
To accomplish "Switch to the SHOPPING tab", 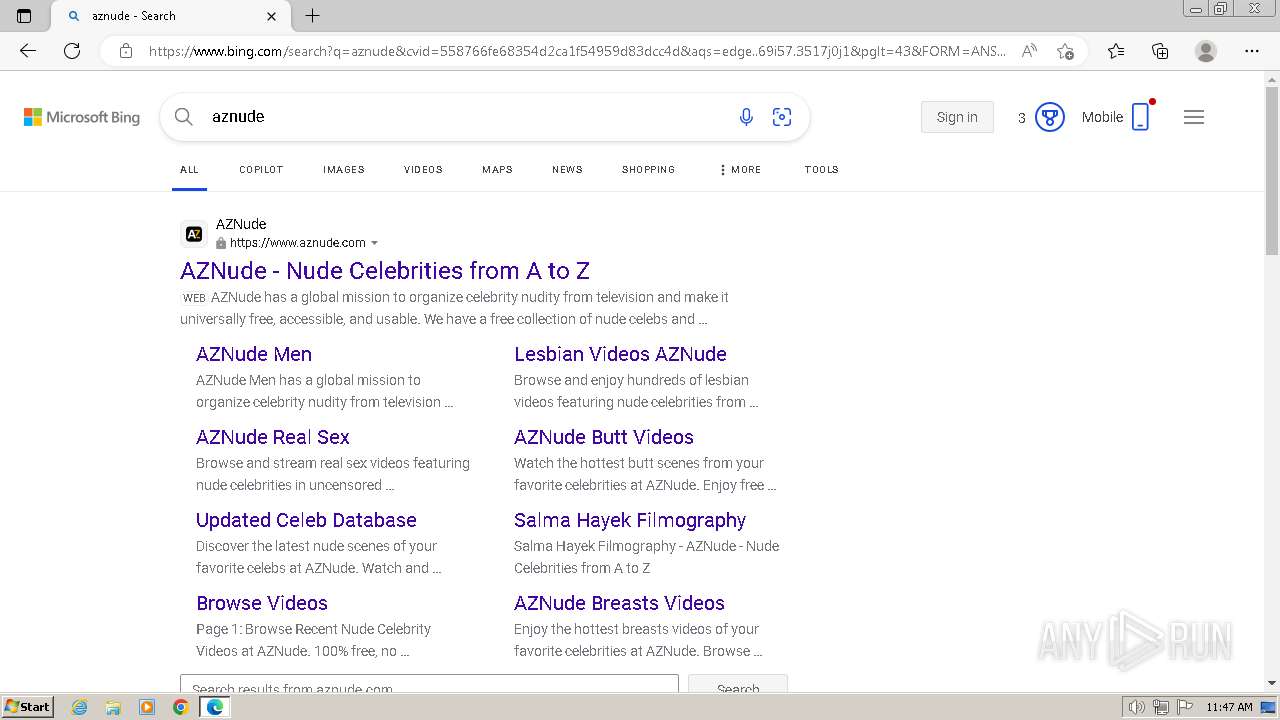I will tap(648, 170).
